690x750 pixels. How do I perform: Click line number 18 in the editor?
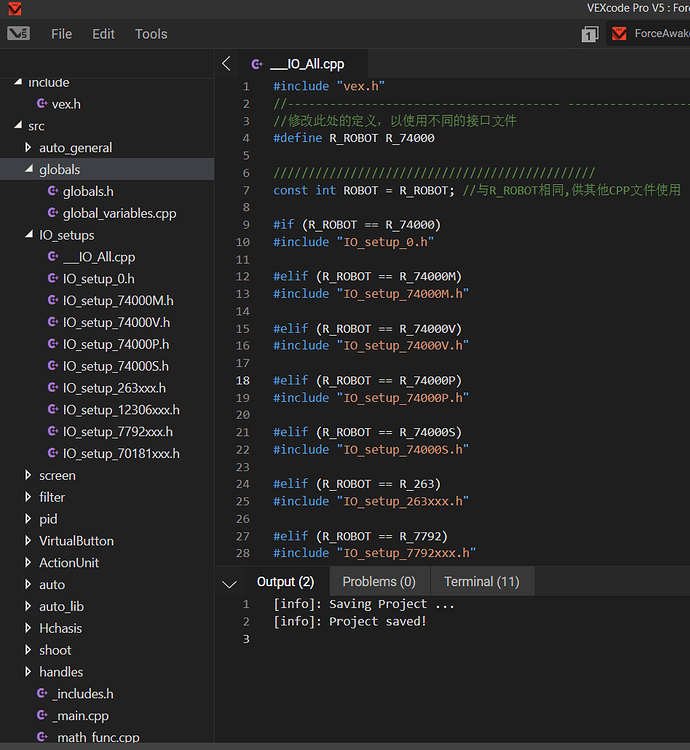[243, 380]
